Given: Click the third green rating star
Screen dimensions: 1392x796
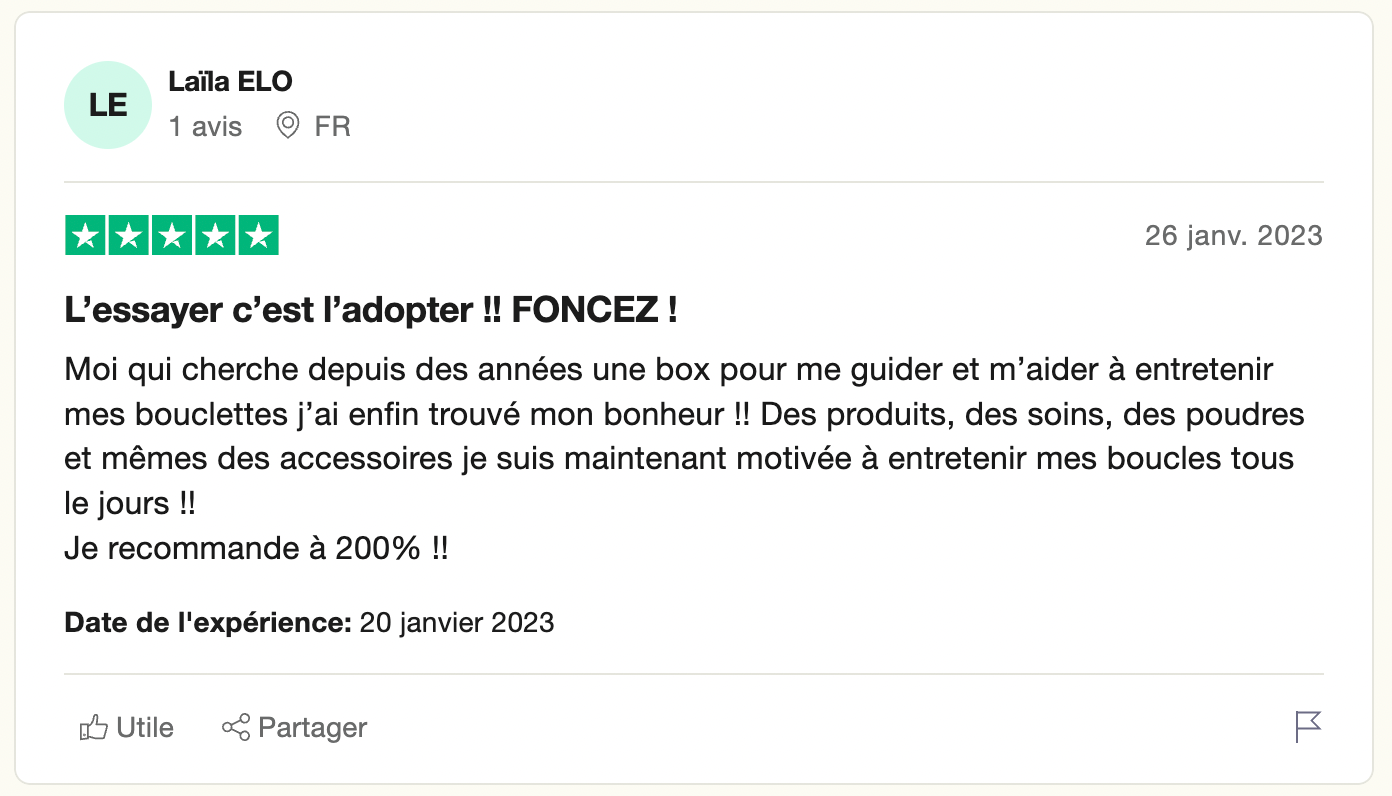Looking at the screenshot, I should coord(172,236).
